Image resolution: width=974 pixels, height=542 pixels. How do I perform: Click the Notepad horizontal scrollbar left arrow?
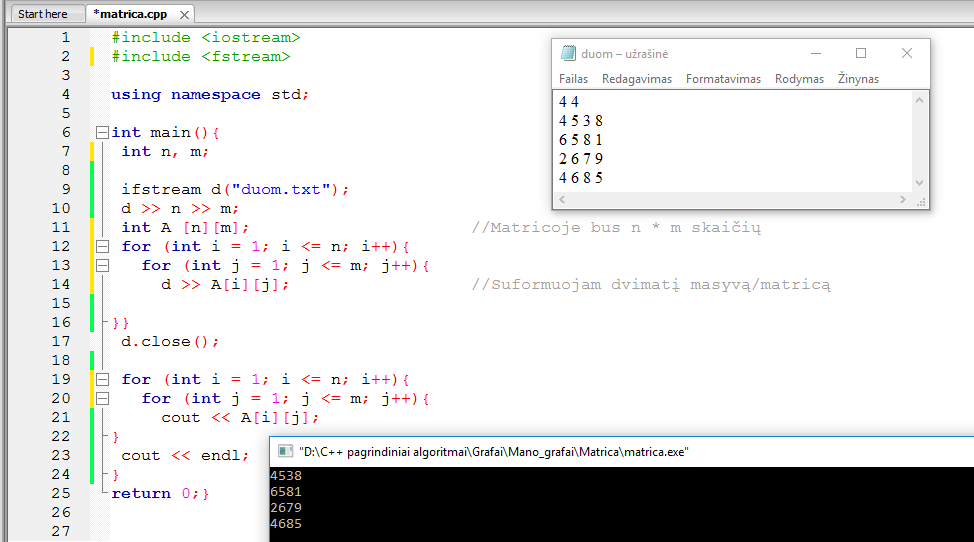[562, 199]
